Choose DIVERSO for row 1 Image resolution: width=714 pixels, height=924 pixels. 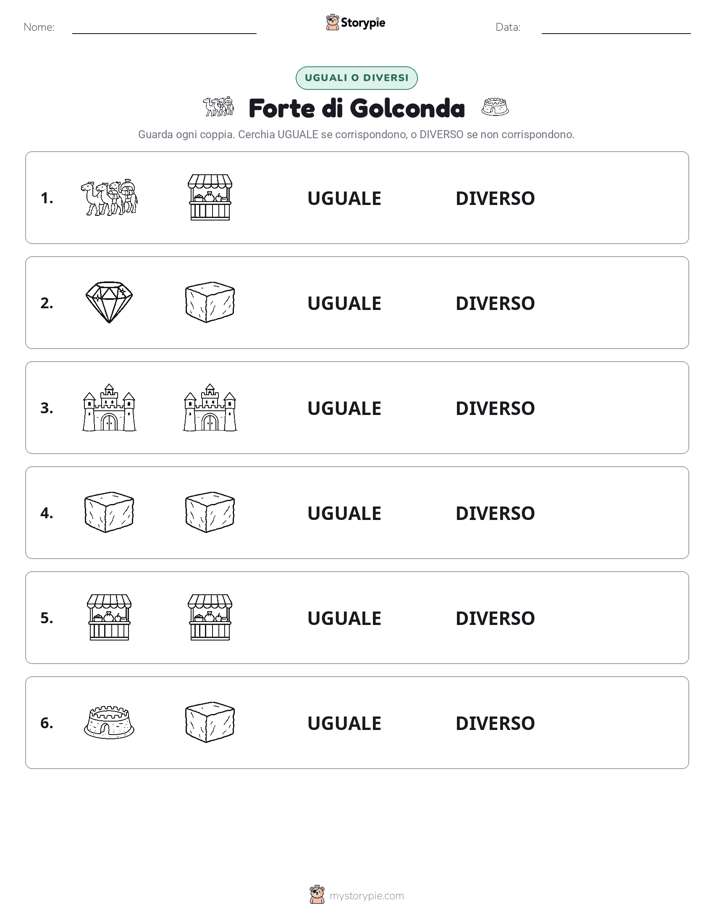495,199
